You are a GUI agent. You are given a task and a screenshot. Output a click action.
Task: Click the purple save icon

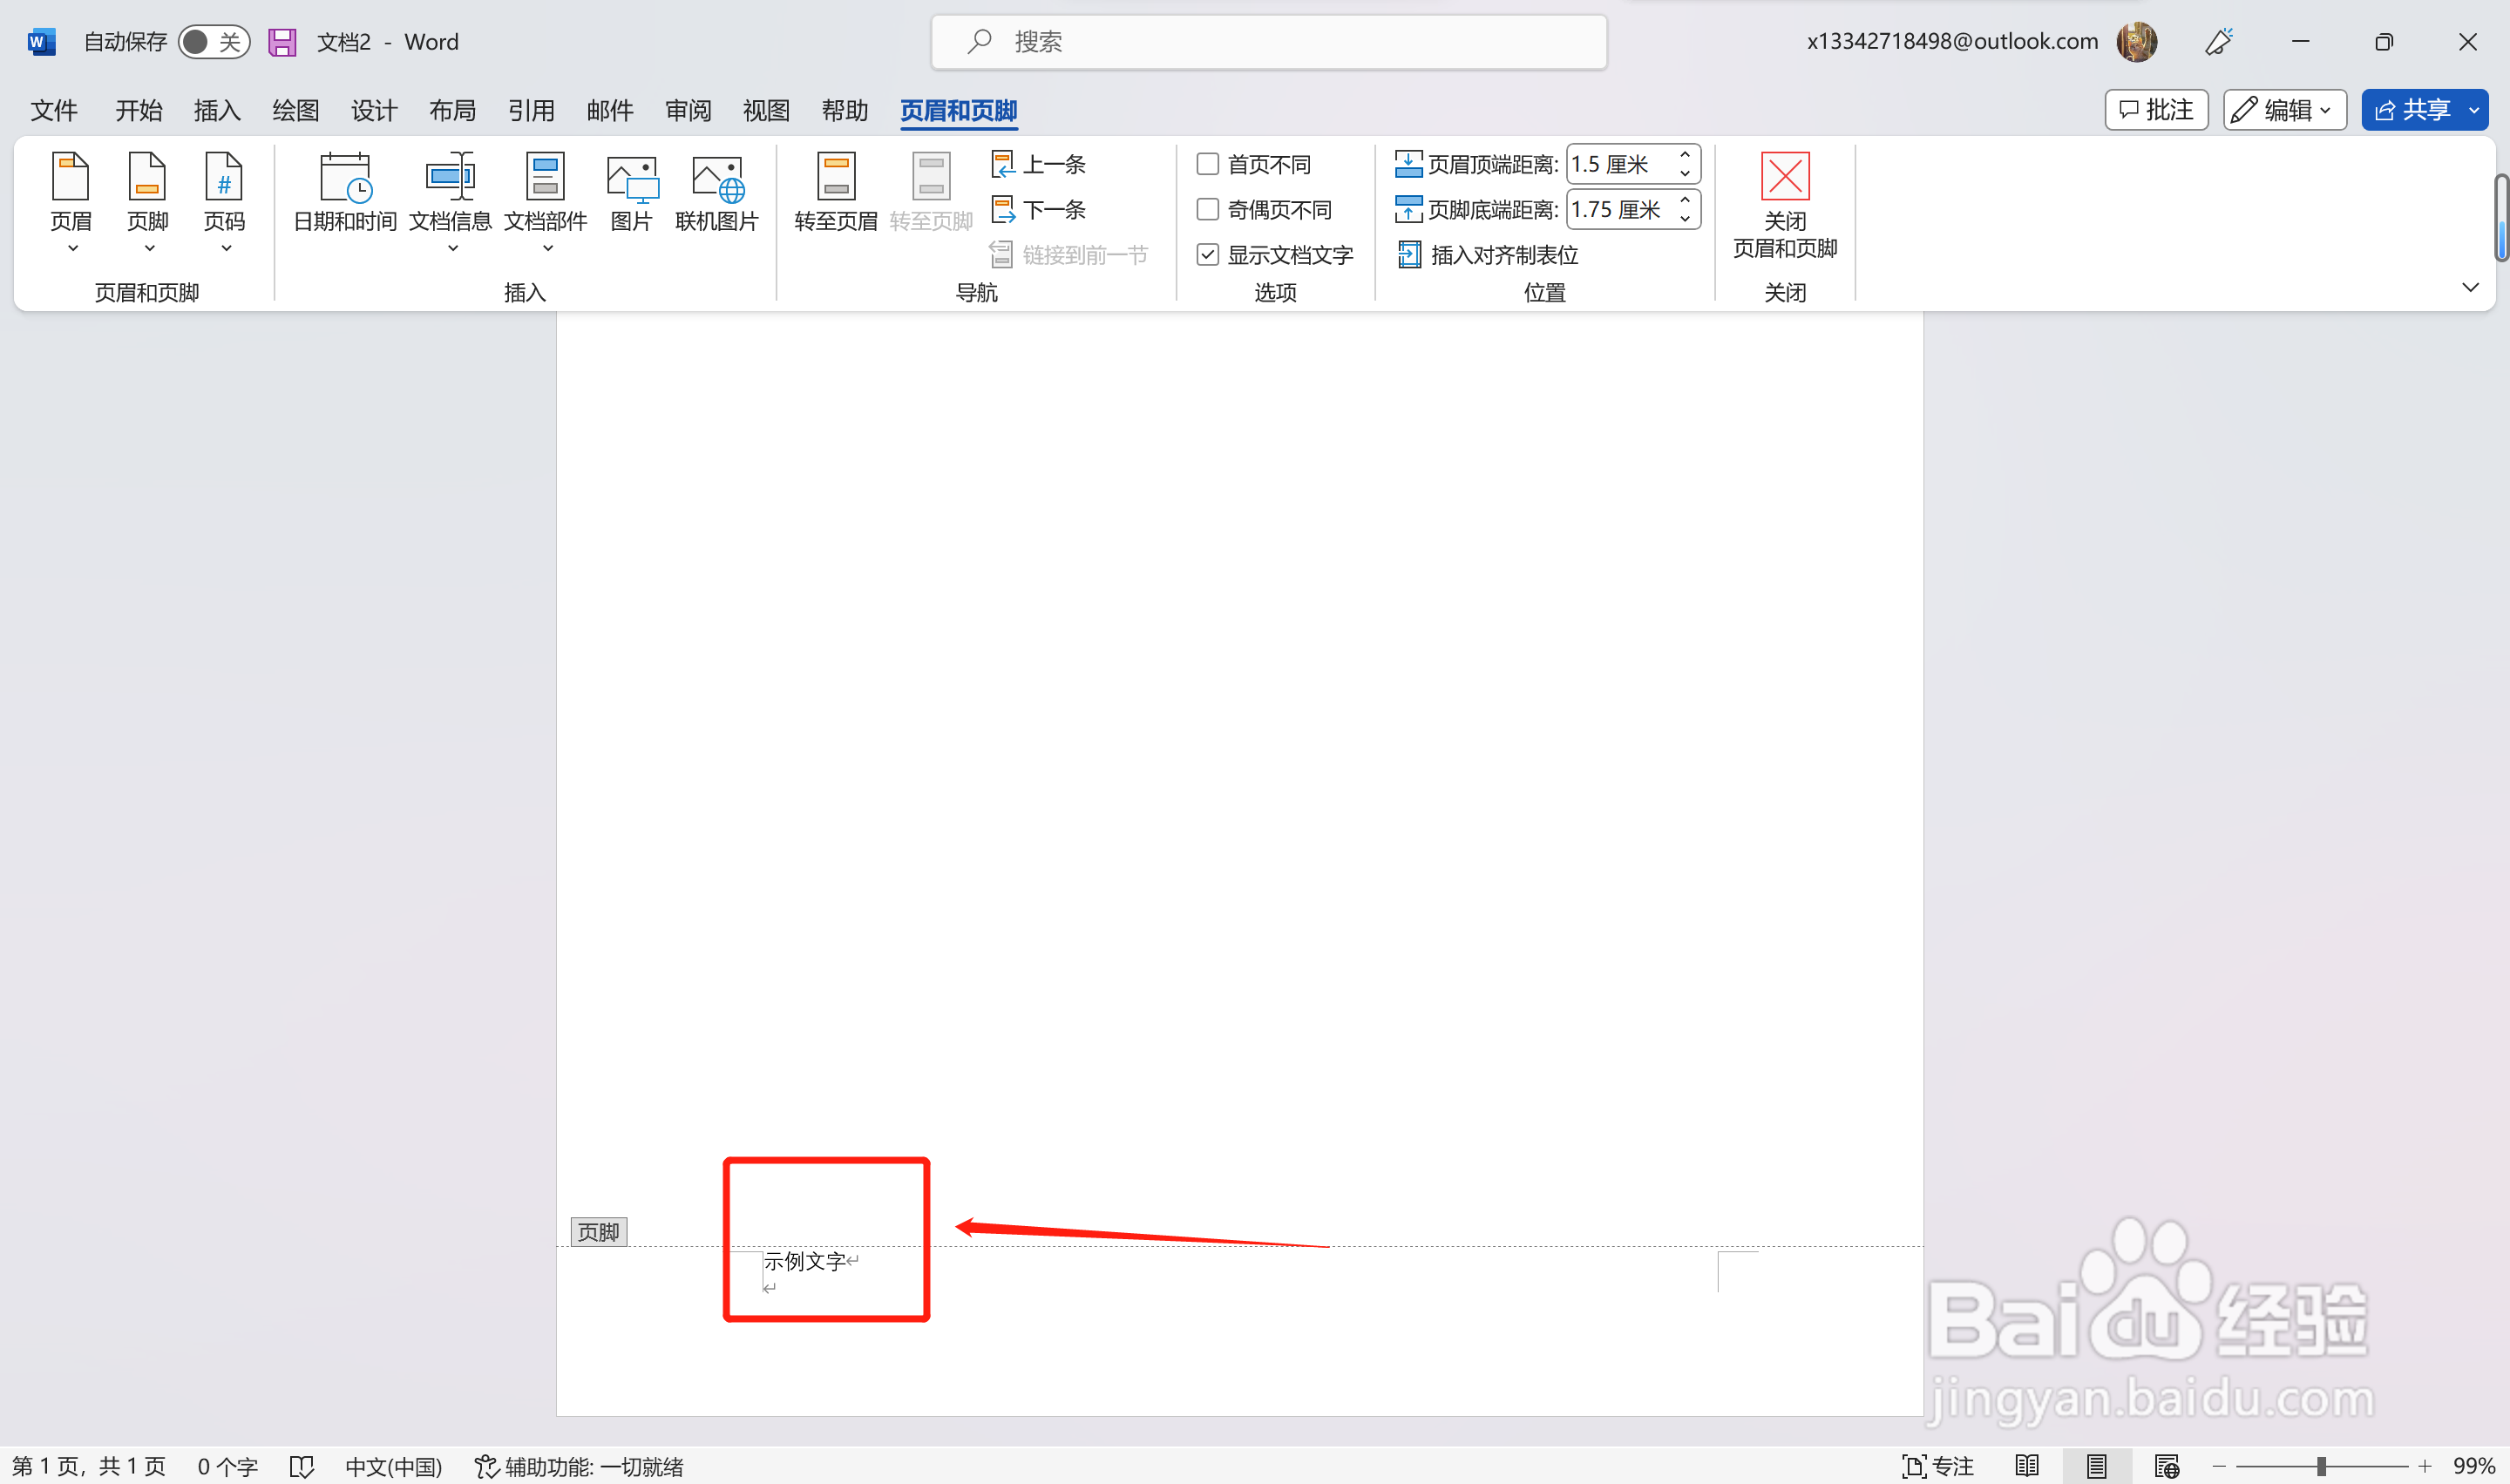click(282, 42)
